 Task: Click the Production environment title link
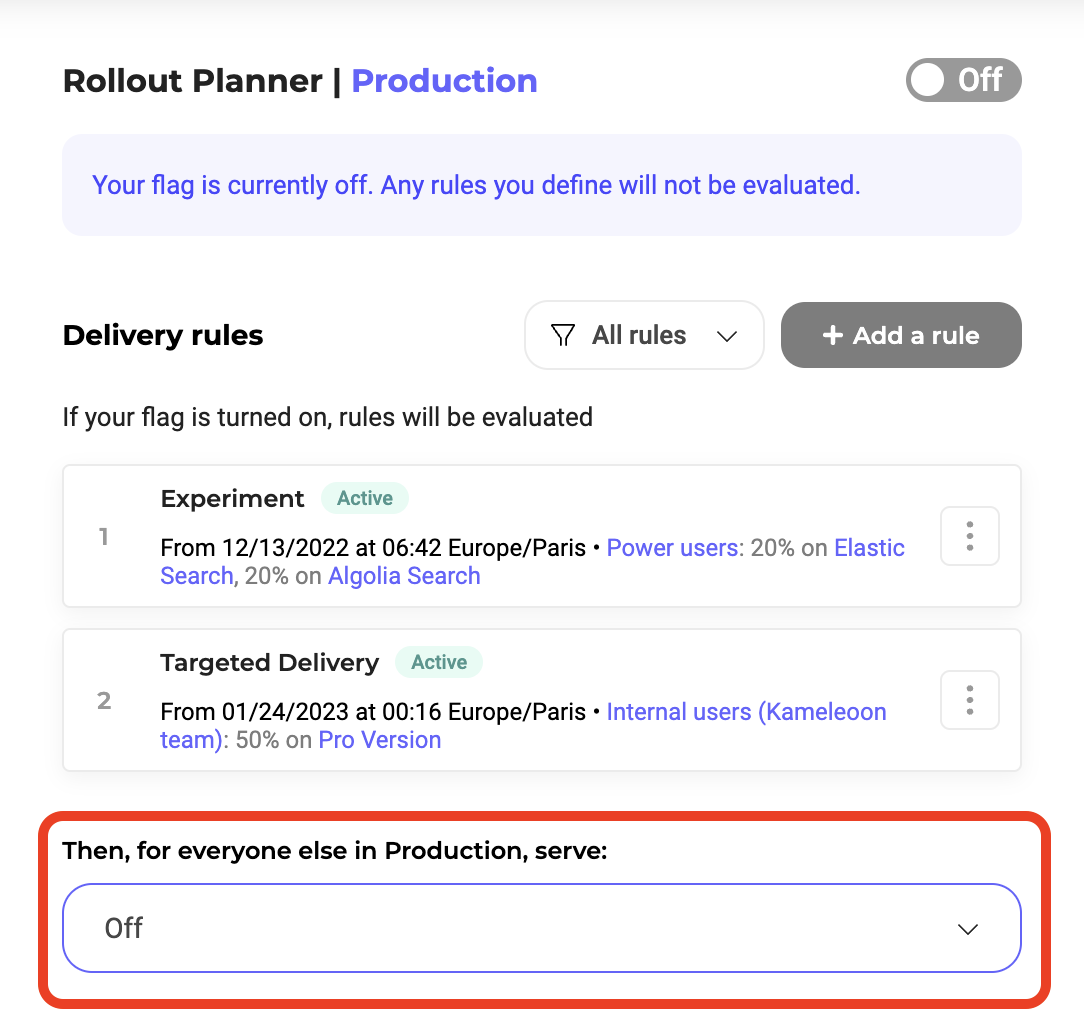[x=444, y=80]
